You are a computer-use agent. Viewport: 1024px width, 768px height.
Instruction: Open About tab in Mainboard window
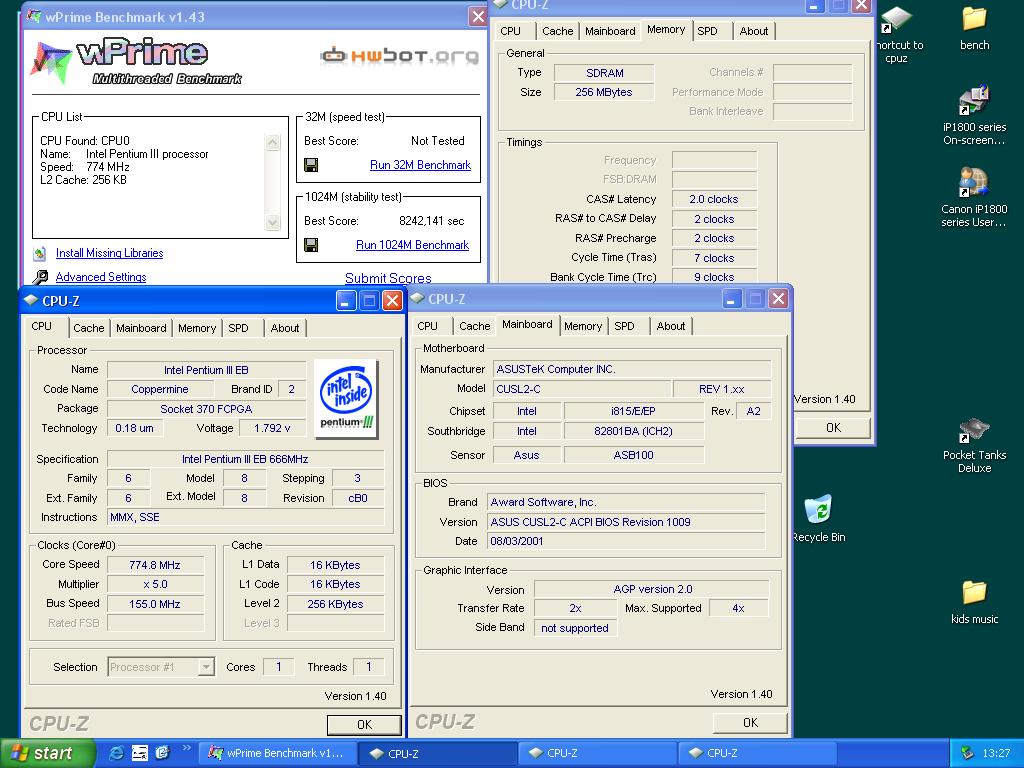(x=671, y=326)
